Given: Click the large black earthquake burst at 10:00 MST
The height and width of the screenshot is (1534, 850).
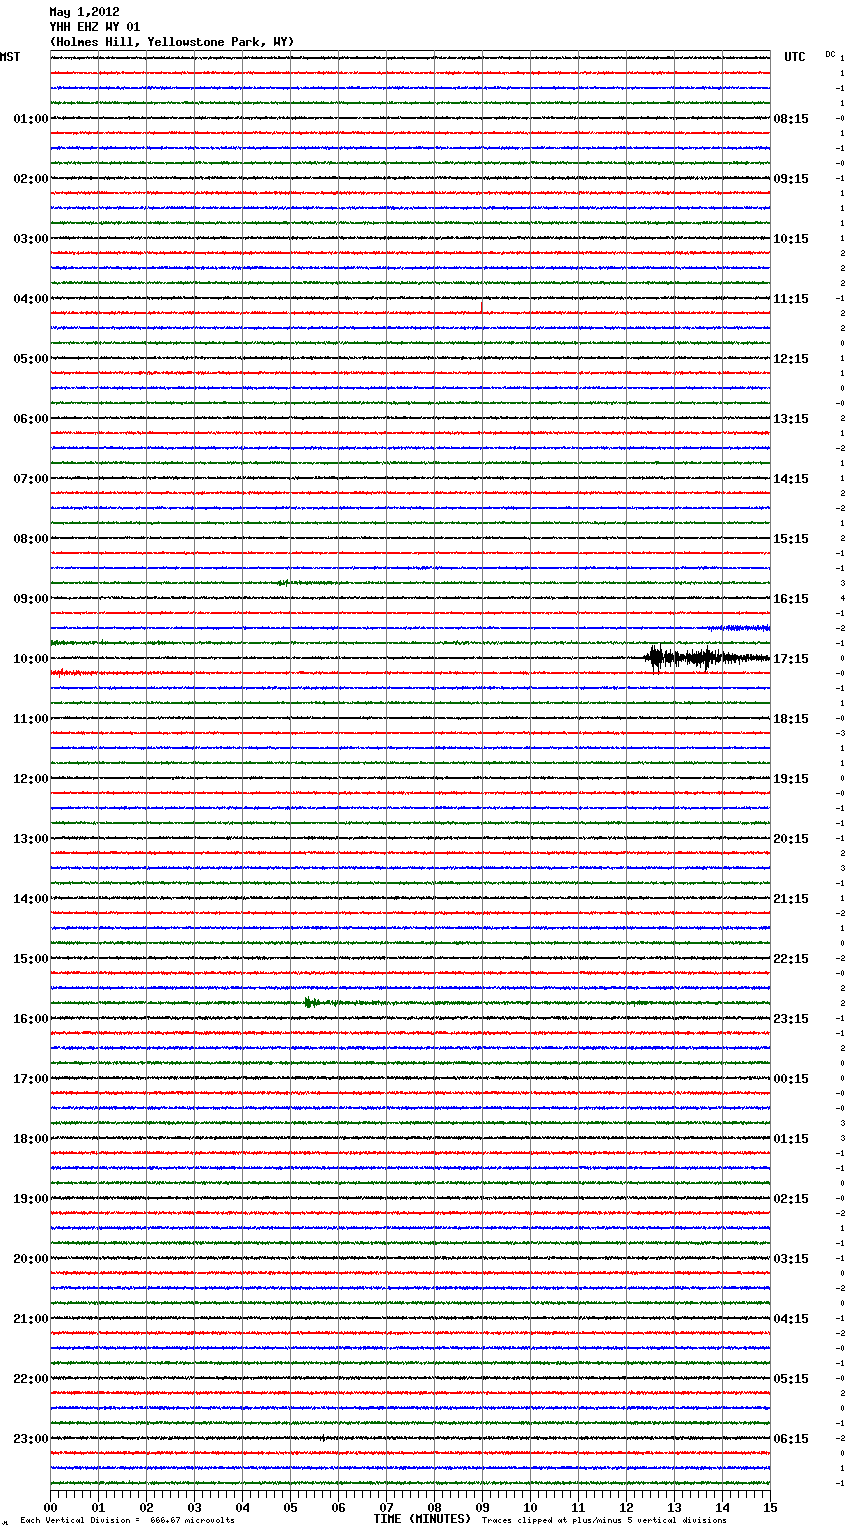Looking at the screenshot, I should pos(708,658).
